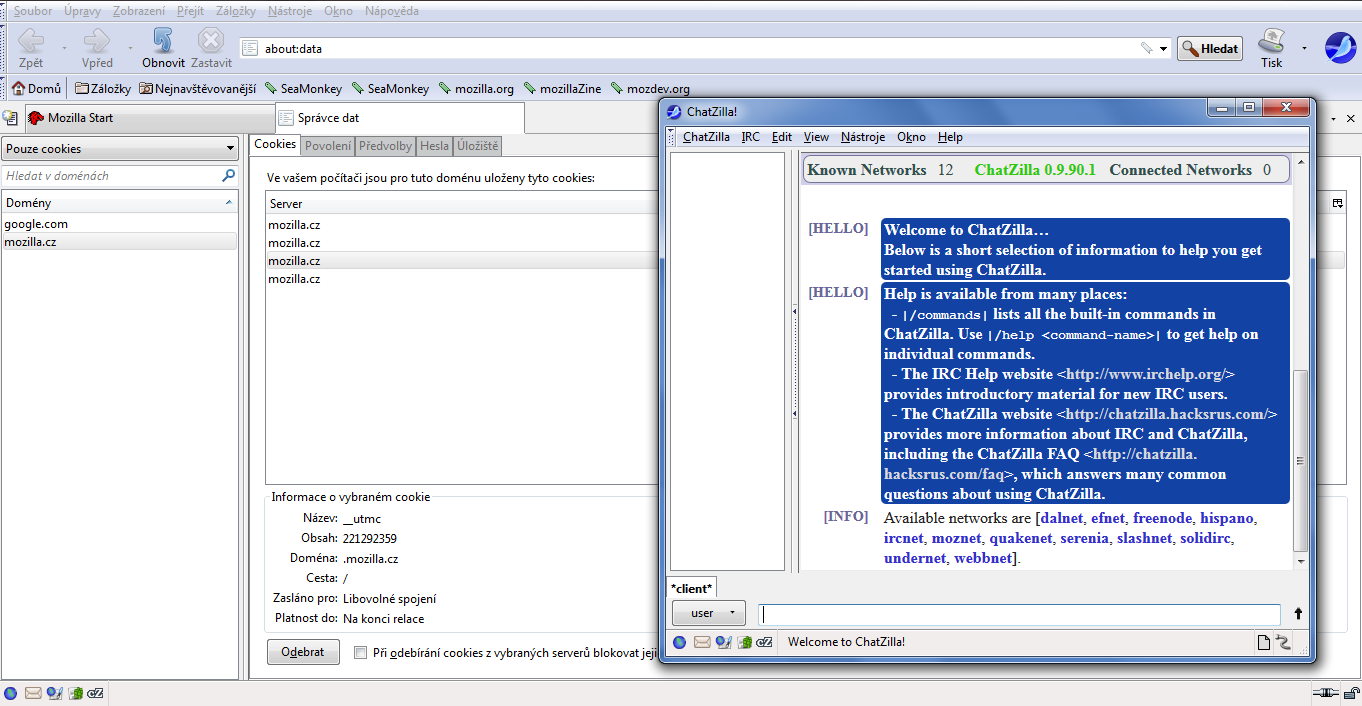
Task: Click the search magnifier in the domain filter
Action: pos(228,175)
